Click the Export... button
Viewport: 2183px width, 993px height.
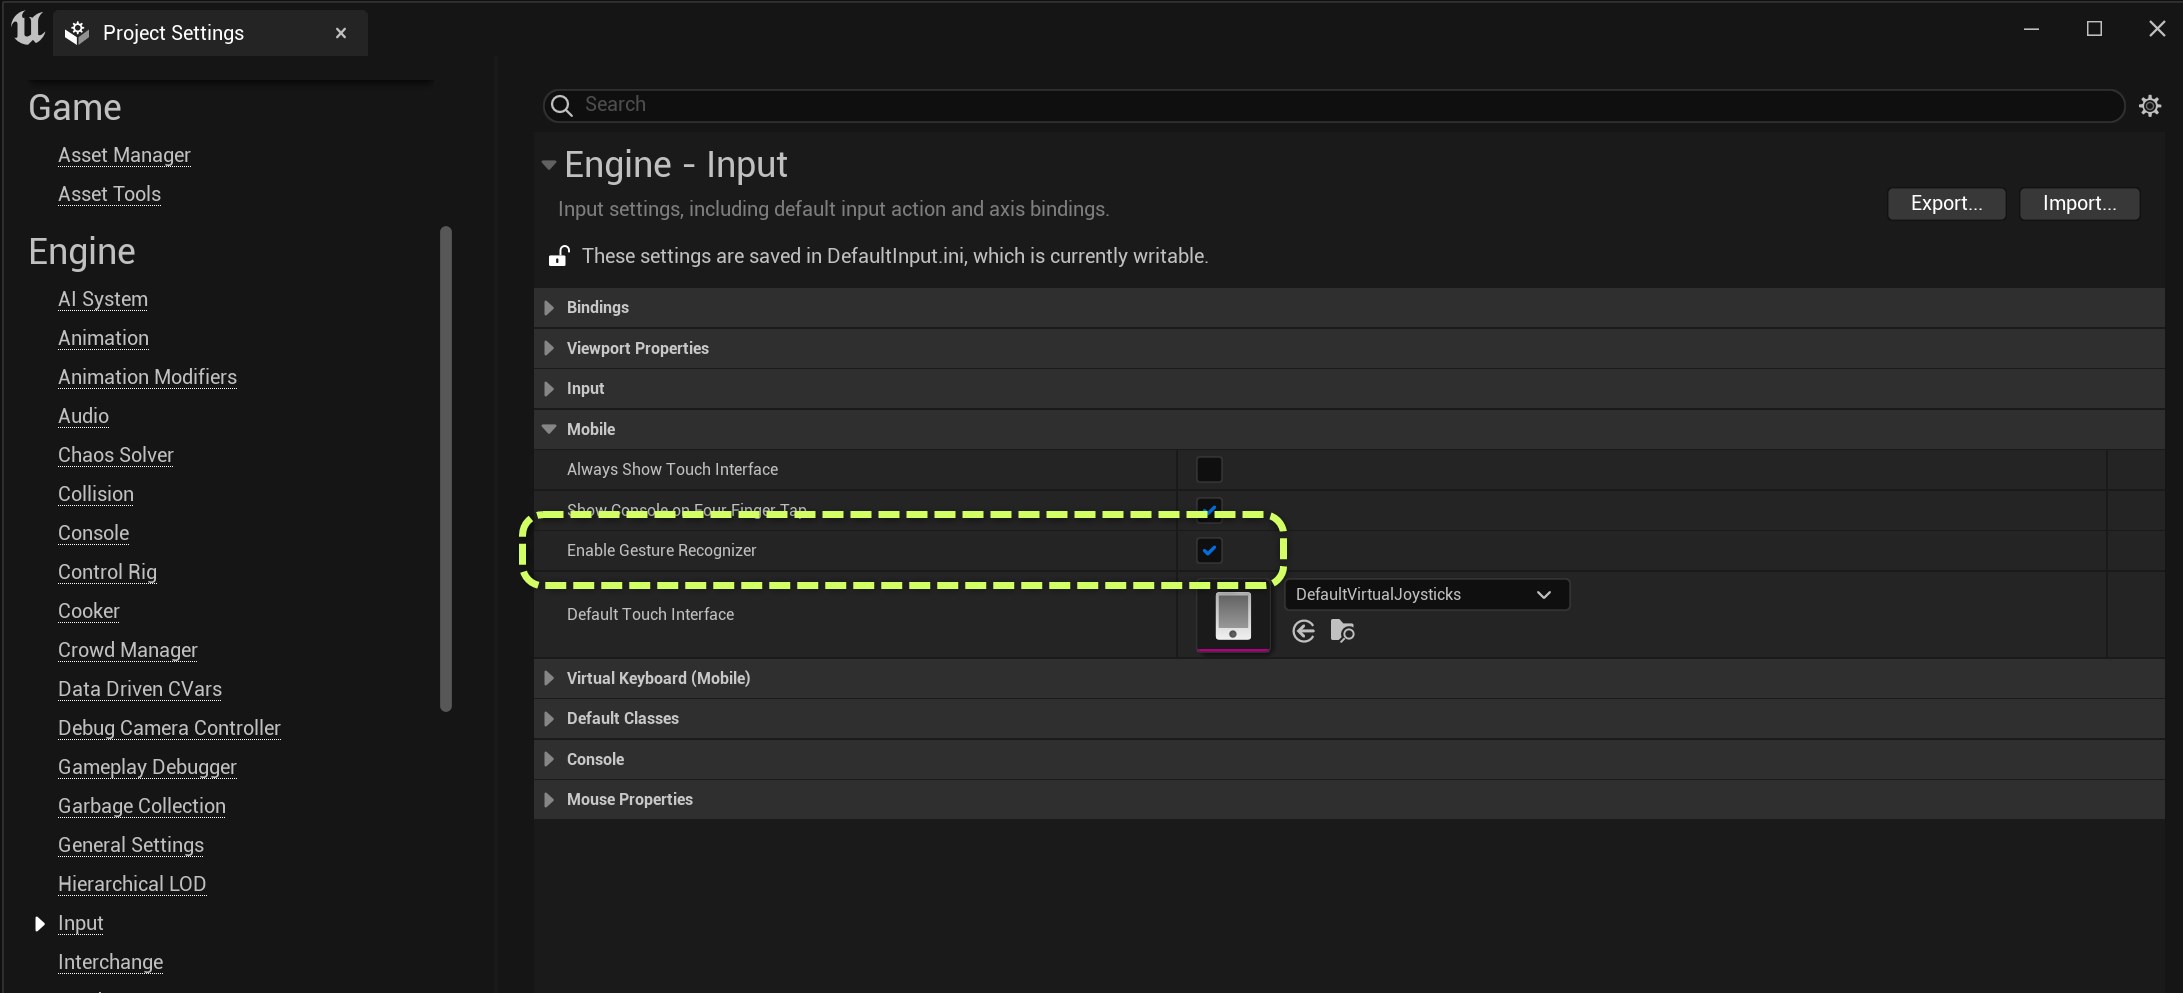point(1946,204)
